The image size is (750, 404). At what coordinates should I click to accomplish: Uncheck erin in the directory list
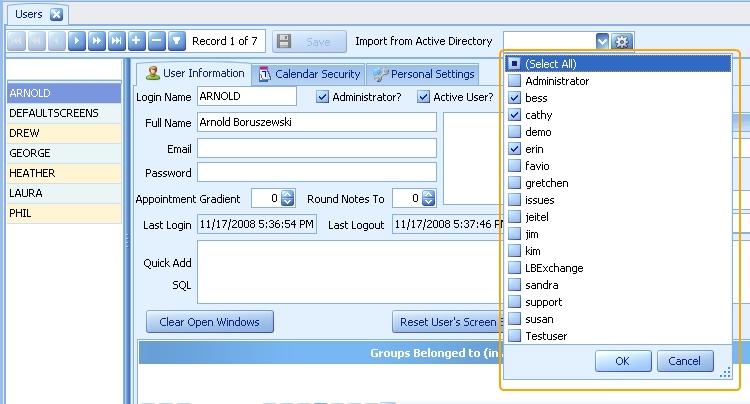pos(514,149)
